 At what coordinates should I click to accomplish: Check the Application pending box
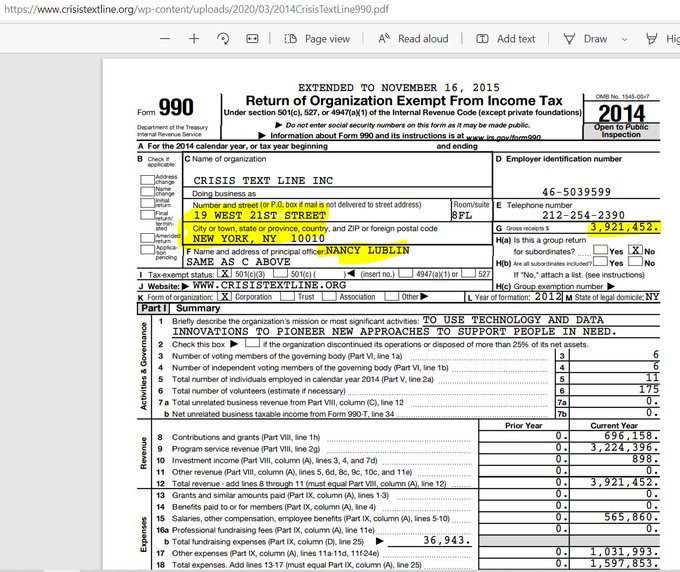point(147,249)
